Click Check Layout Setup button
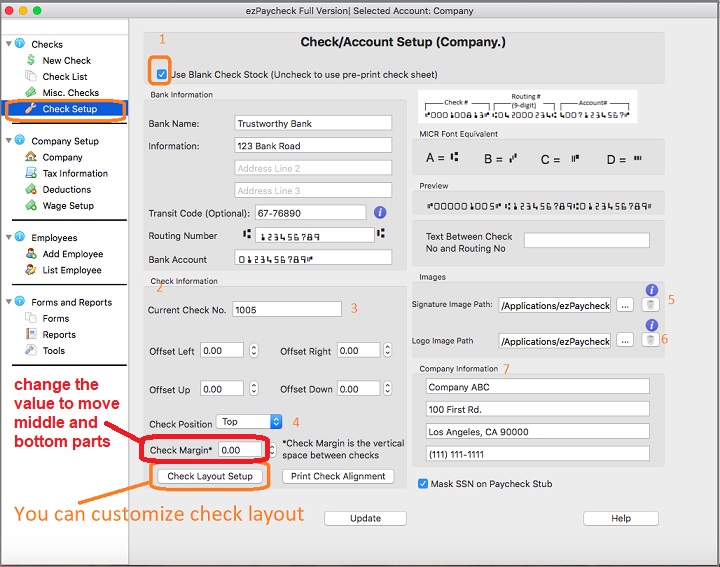This screenshot has height=567, width=720. click(x=210, y=476)
